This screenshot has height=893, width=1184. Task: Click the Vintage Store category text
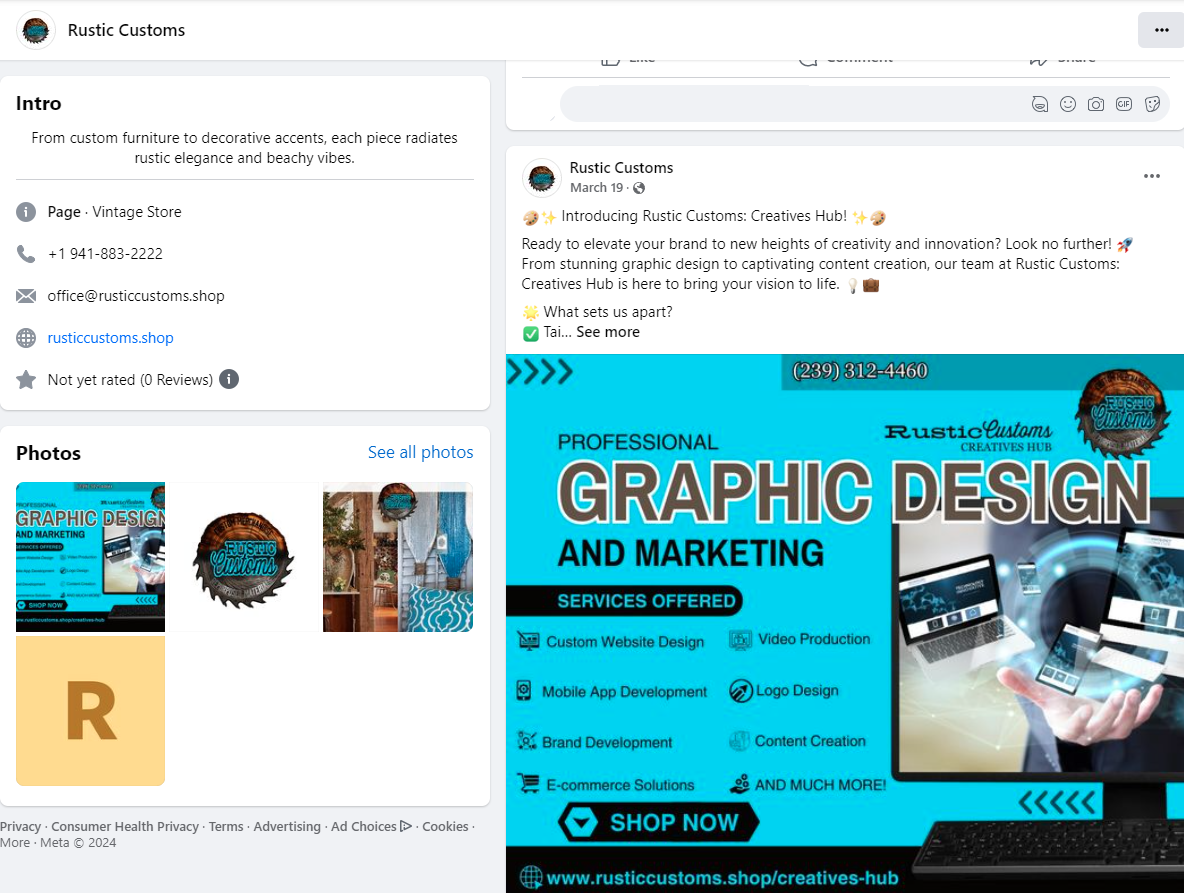[x=137, y=212]
